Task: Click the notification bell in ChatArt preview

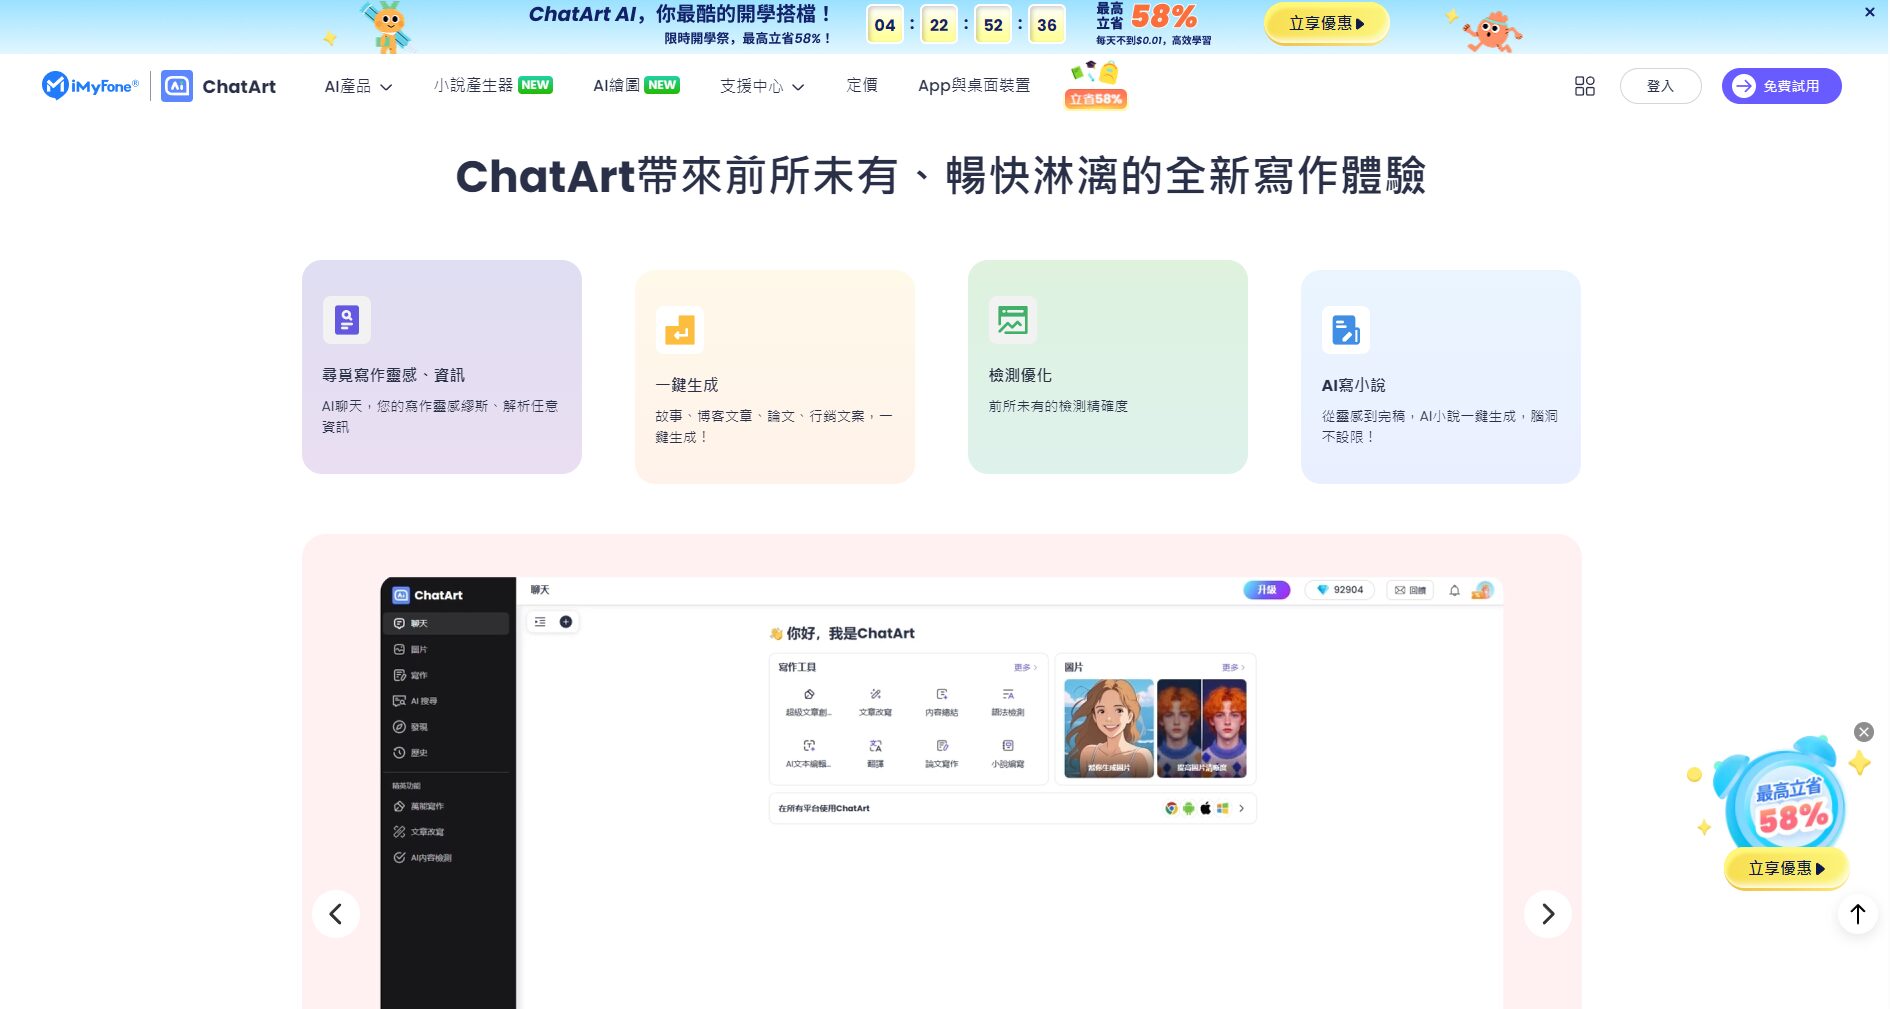Action: (x=1455, y=590)
